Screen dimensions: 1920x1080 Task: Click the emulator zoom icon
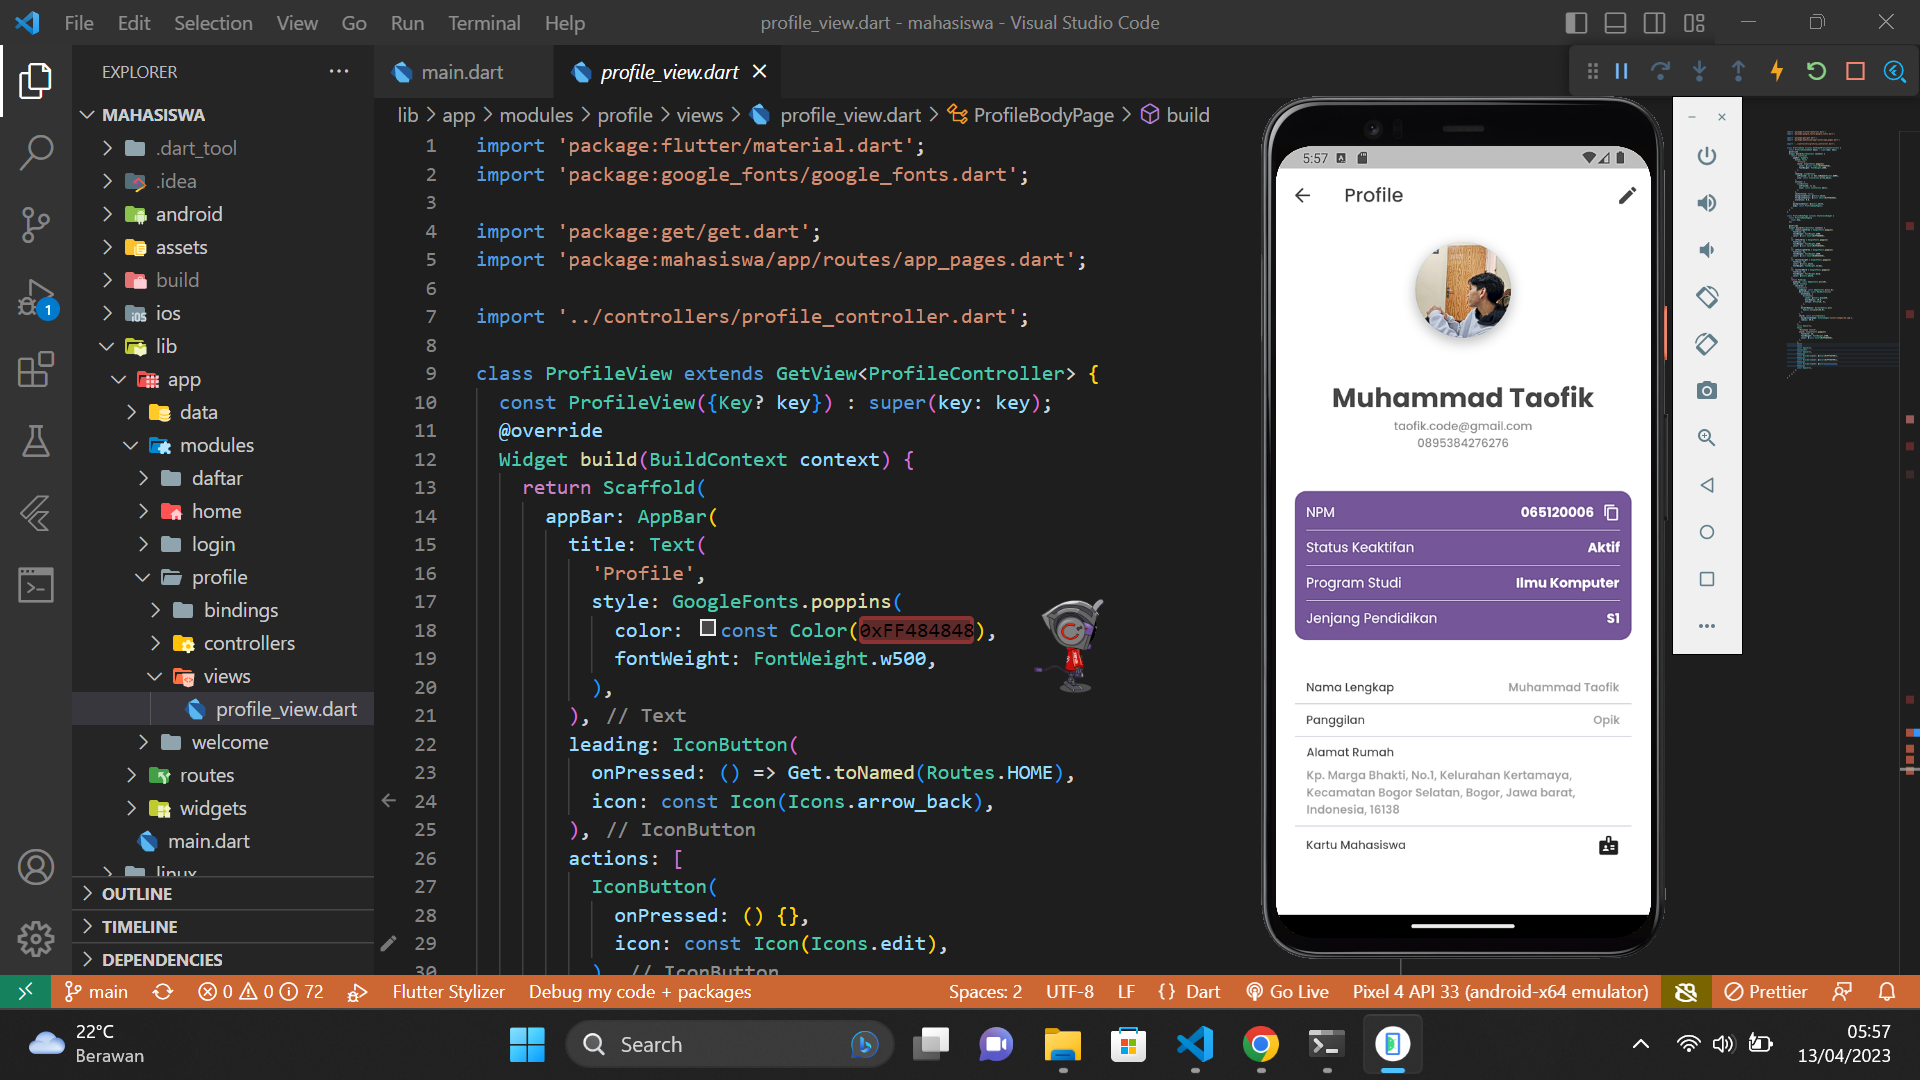pyautogui.click(x=1707, y=438)
